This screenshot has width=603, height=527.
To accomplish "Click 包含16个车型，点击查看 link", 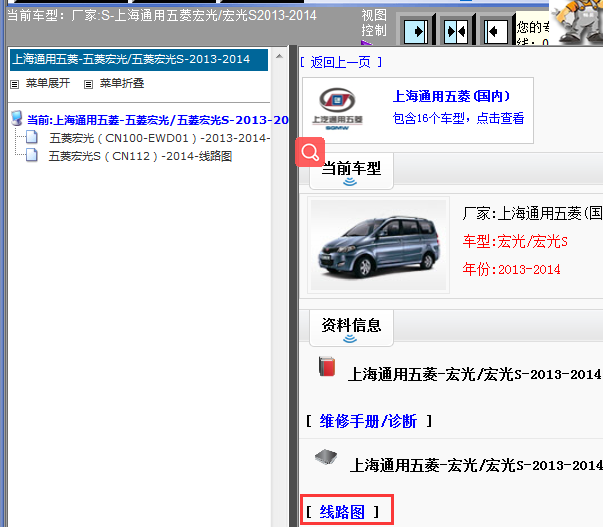I will 458,118.
